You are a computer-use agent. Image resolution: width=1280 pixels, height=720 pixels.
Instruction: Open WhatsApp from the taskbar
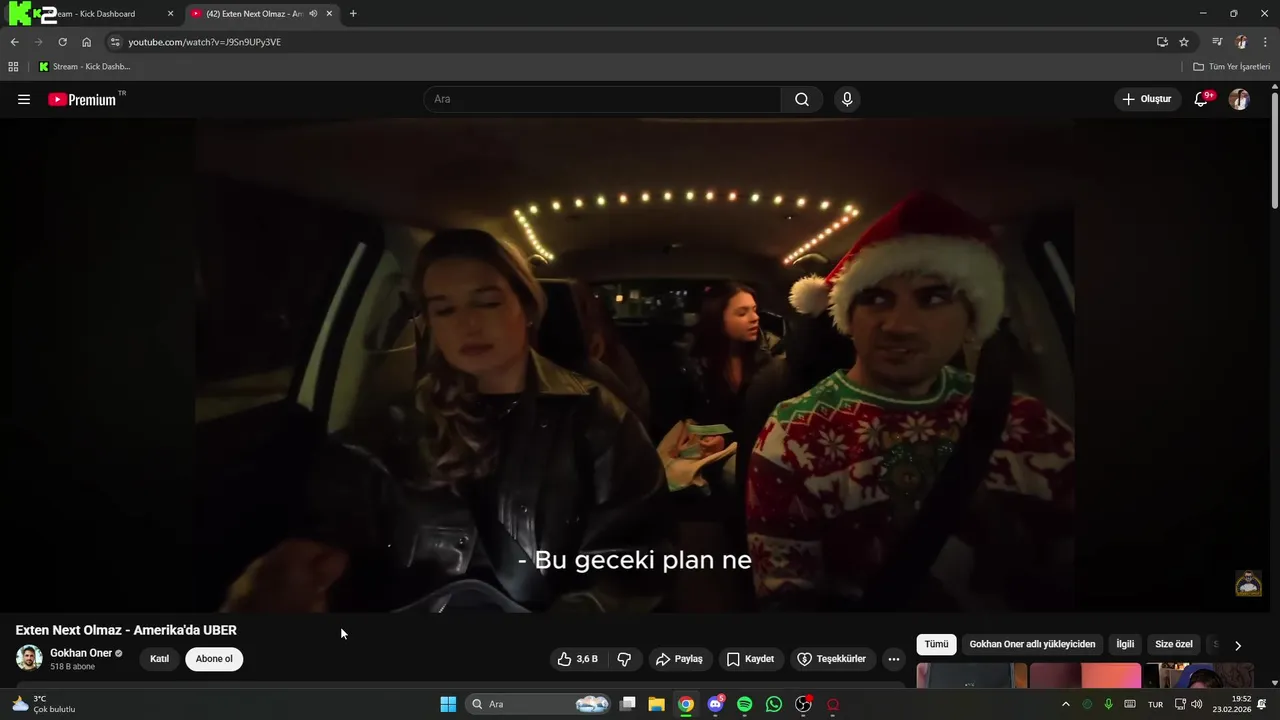point(774,704)
